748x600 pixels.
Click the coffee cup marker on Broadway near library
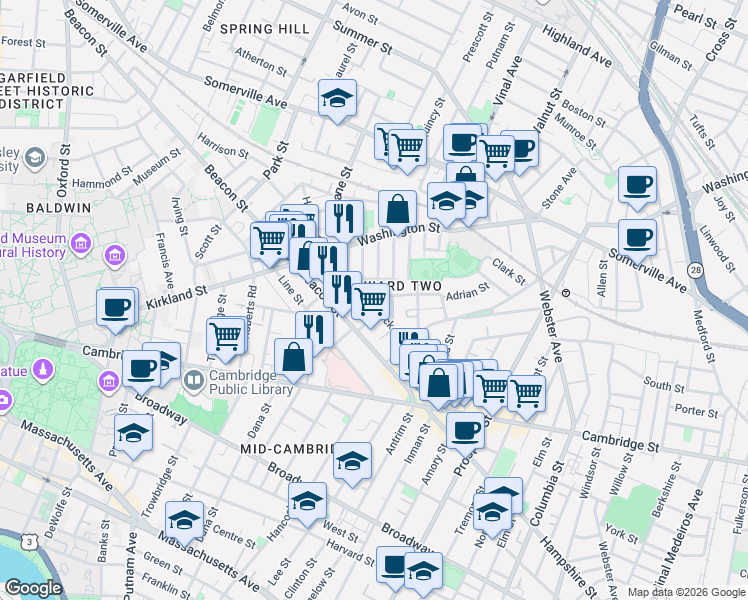click(141, 369)
